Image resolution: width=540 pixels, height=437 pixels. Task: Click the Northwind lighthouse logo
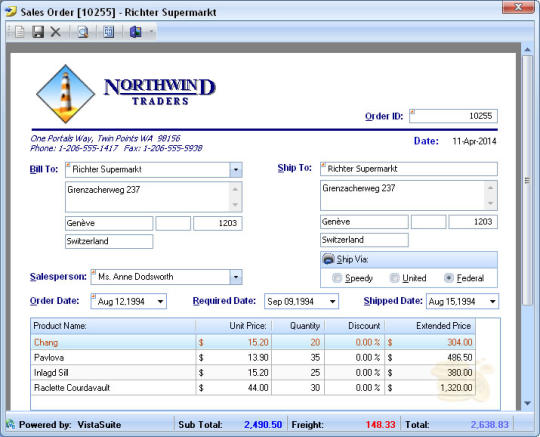(x=65, y=93)
